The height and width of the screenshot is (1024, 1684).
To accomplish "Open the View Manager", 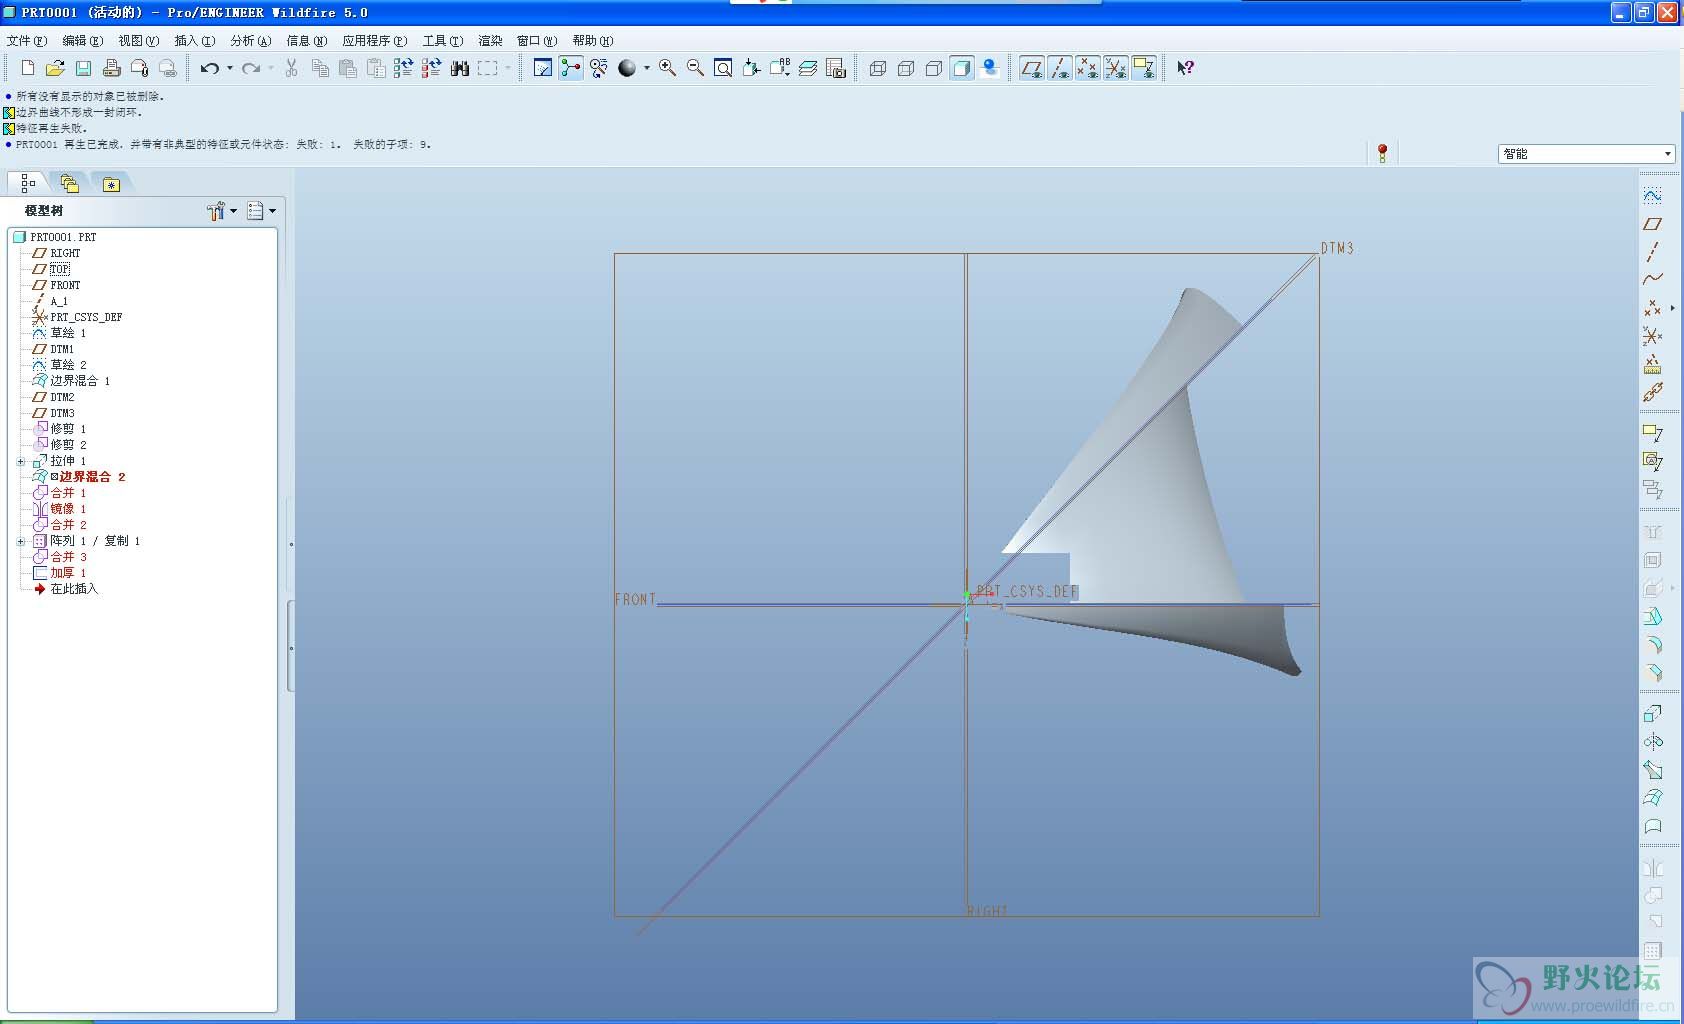I will [x=836, y=68].
